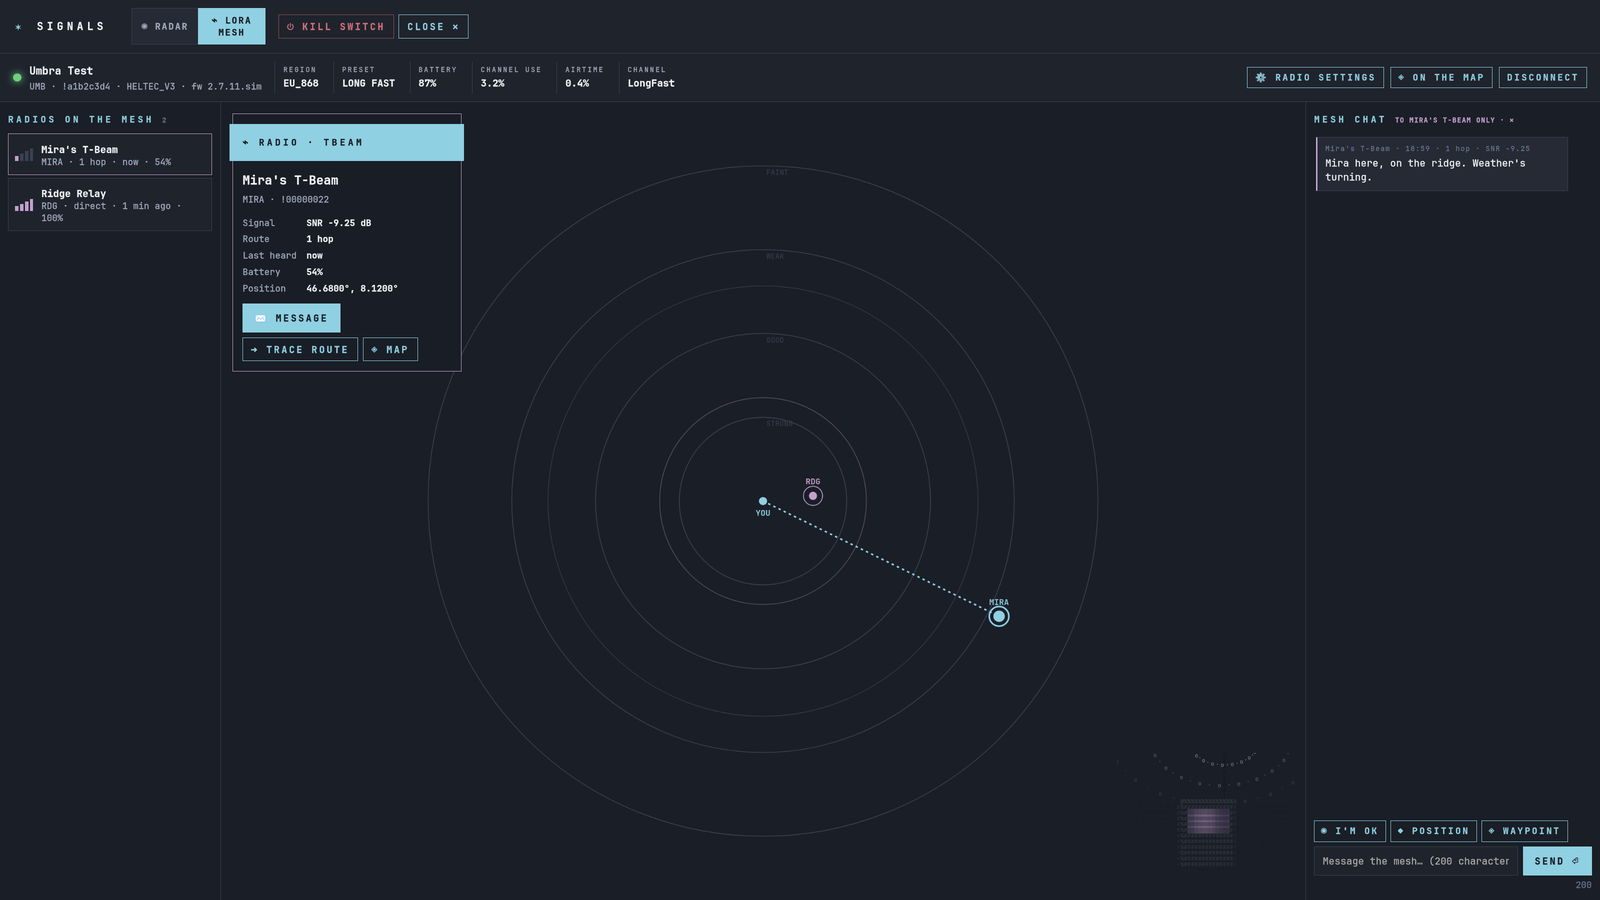Click the Waypoint button

pyautogui.click(x=1524, y=831)
